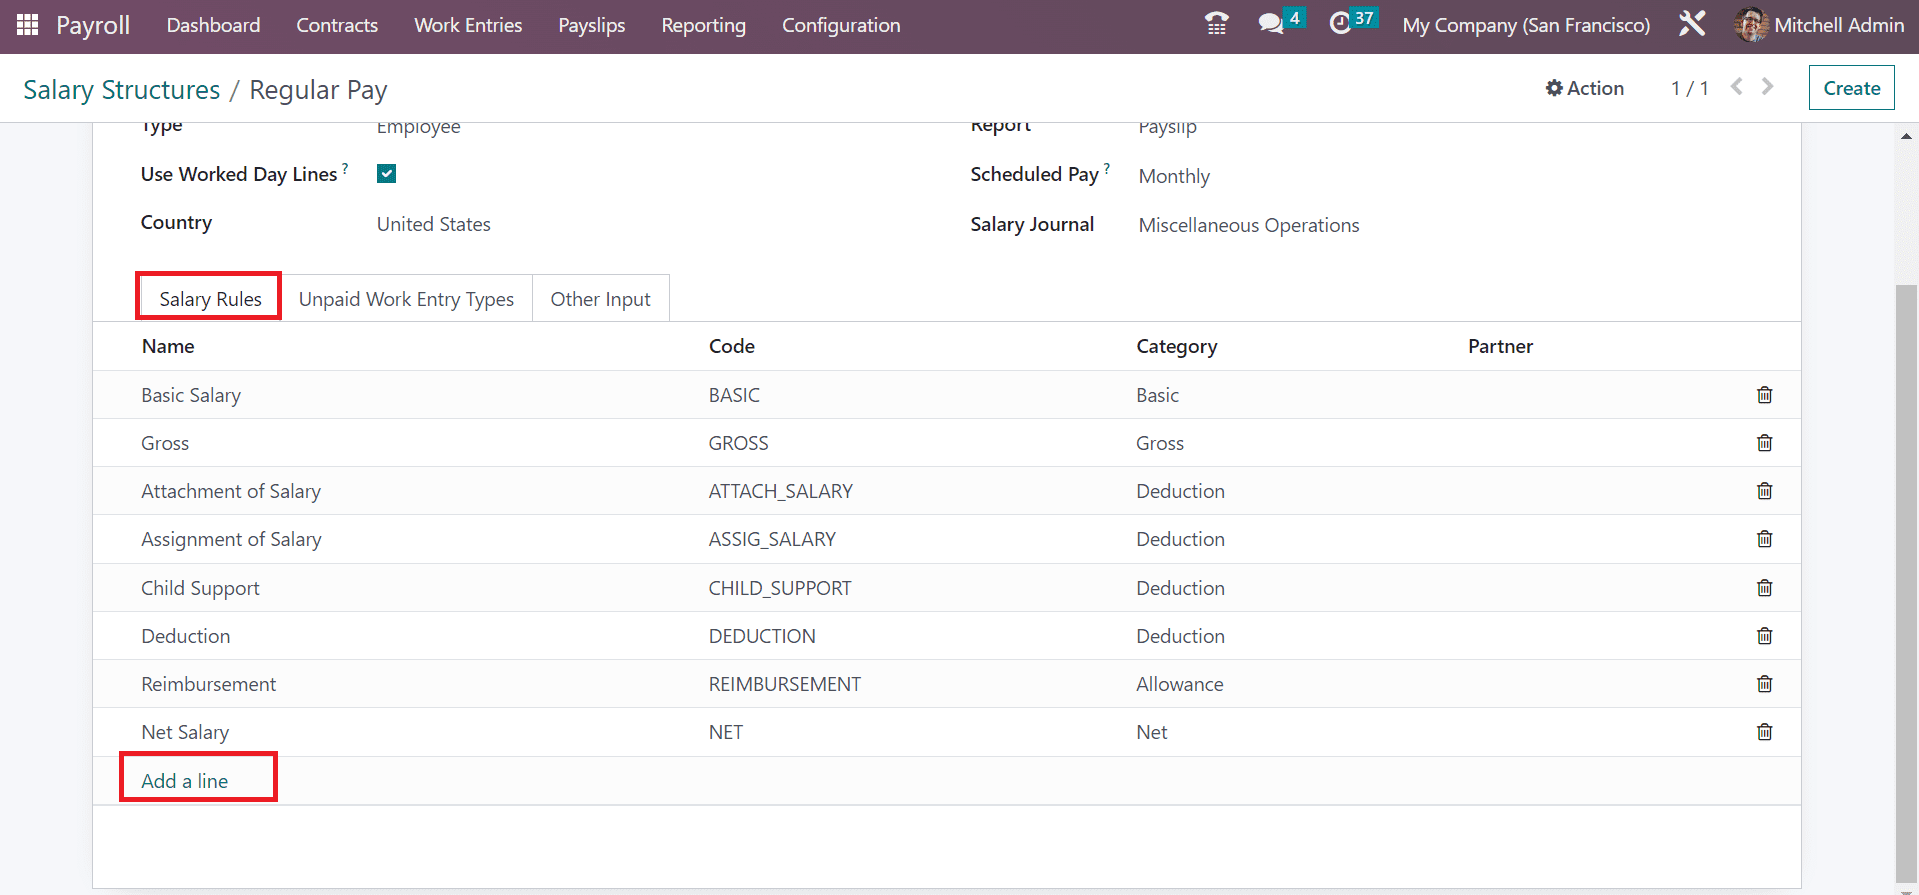Click the Add a line link
This screenshot has width=1919, height=895.
tap(185, 781)
